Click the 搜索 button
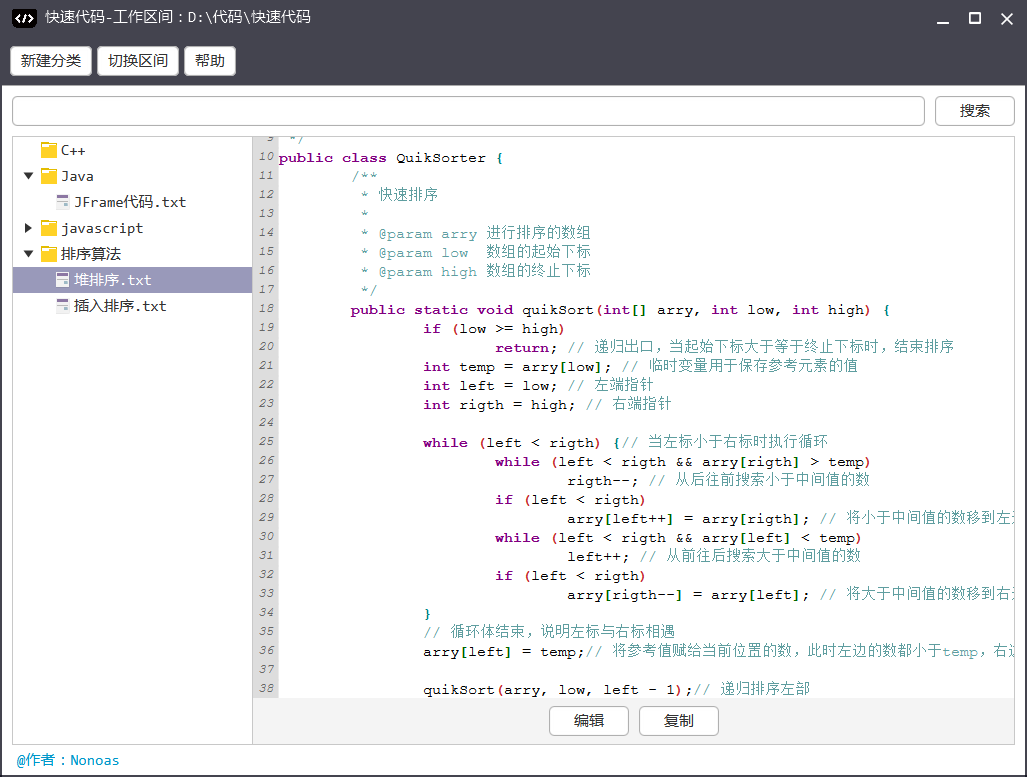This screenshot has height=777, width=1027. pos(975,111)
